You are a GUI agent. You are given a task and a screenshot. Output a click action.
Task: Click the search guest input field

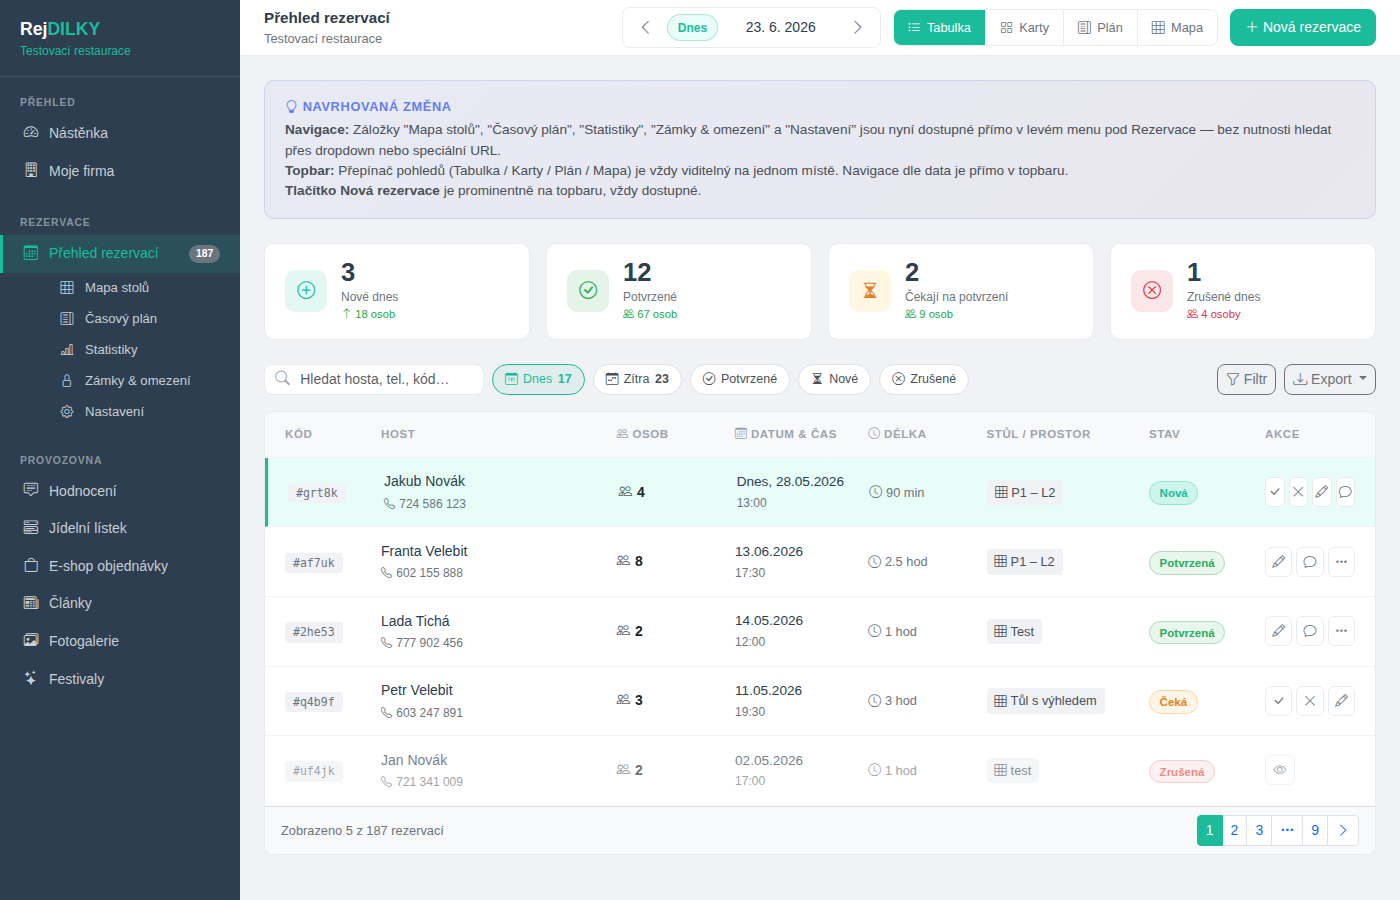(374, 379)
